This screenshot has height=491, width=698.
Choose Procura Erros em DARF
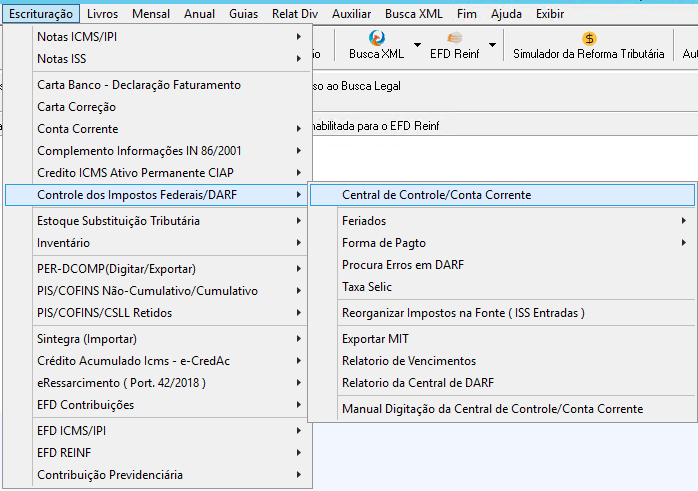pyautogui.click(x=502, y=264)
